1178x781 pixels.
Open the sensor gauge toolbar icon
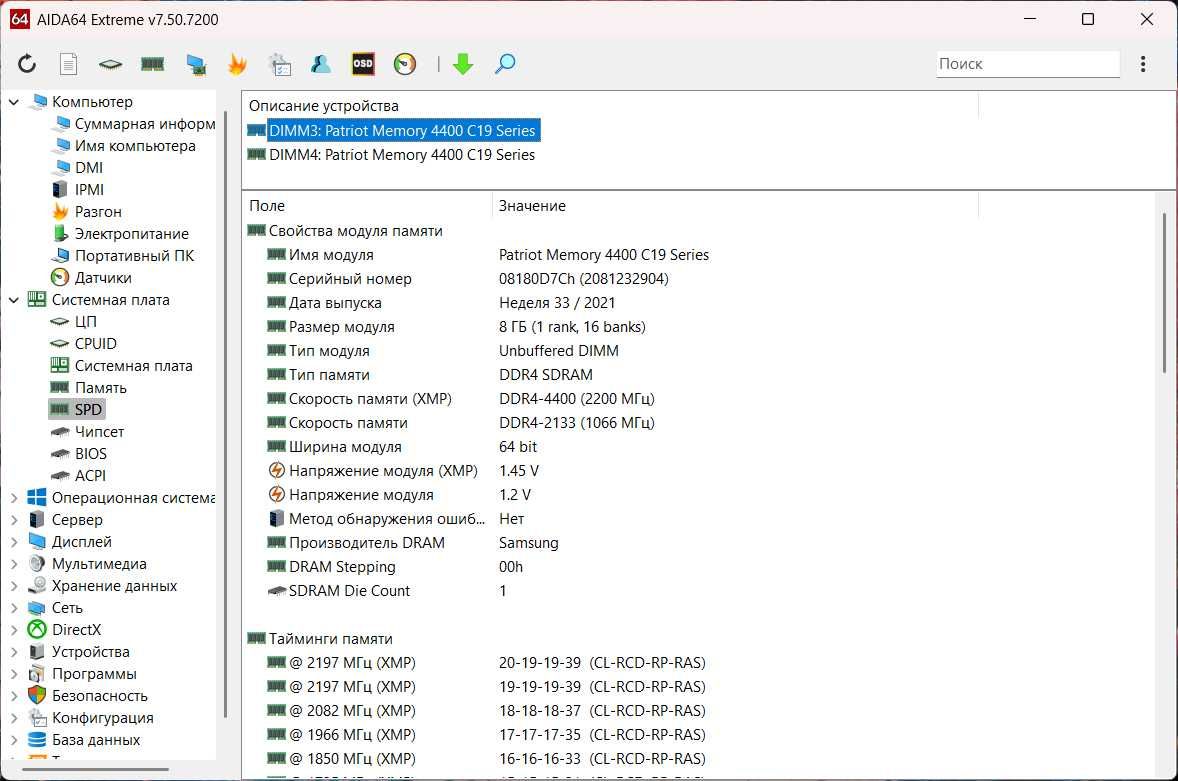[x=404, y=64]
